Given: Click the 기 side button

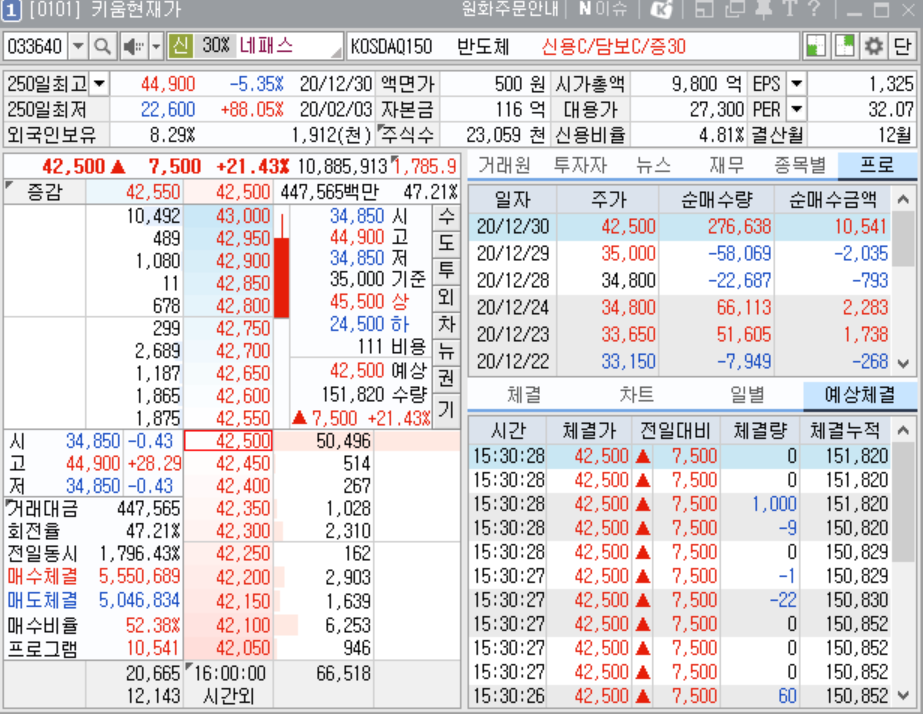Looking at the screenshot, I should [446, 408].
